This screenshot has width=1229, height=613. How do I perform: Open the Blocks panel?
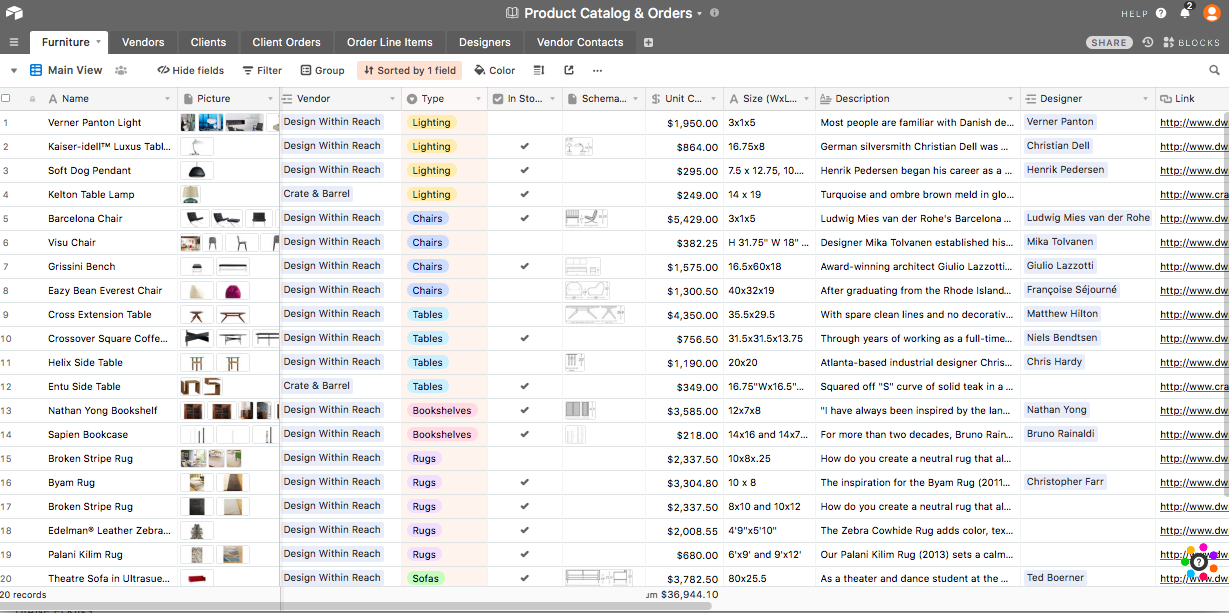click(x=1192, y=43)
